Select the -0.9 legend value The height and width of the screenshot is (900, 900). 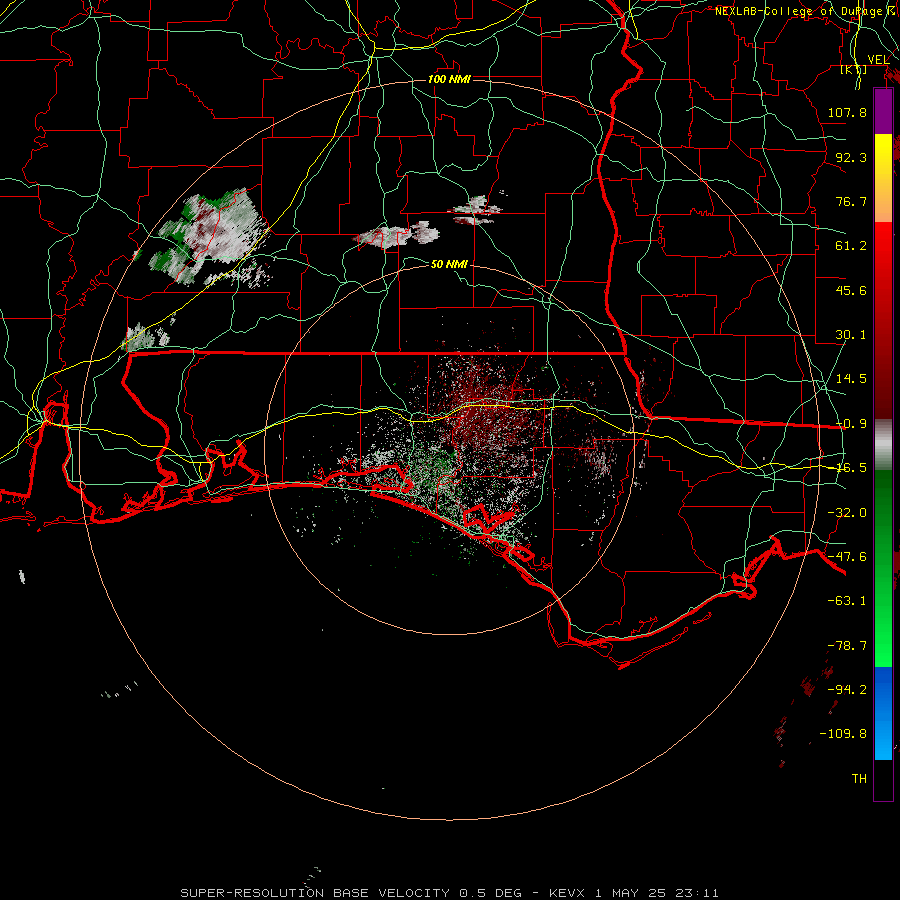(x=851, y=424)
